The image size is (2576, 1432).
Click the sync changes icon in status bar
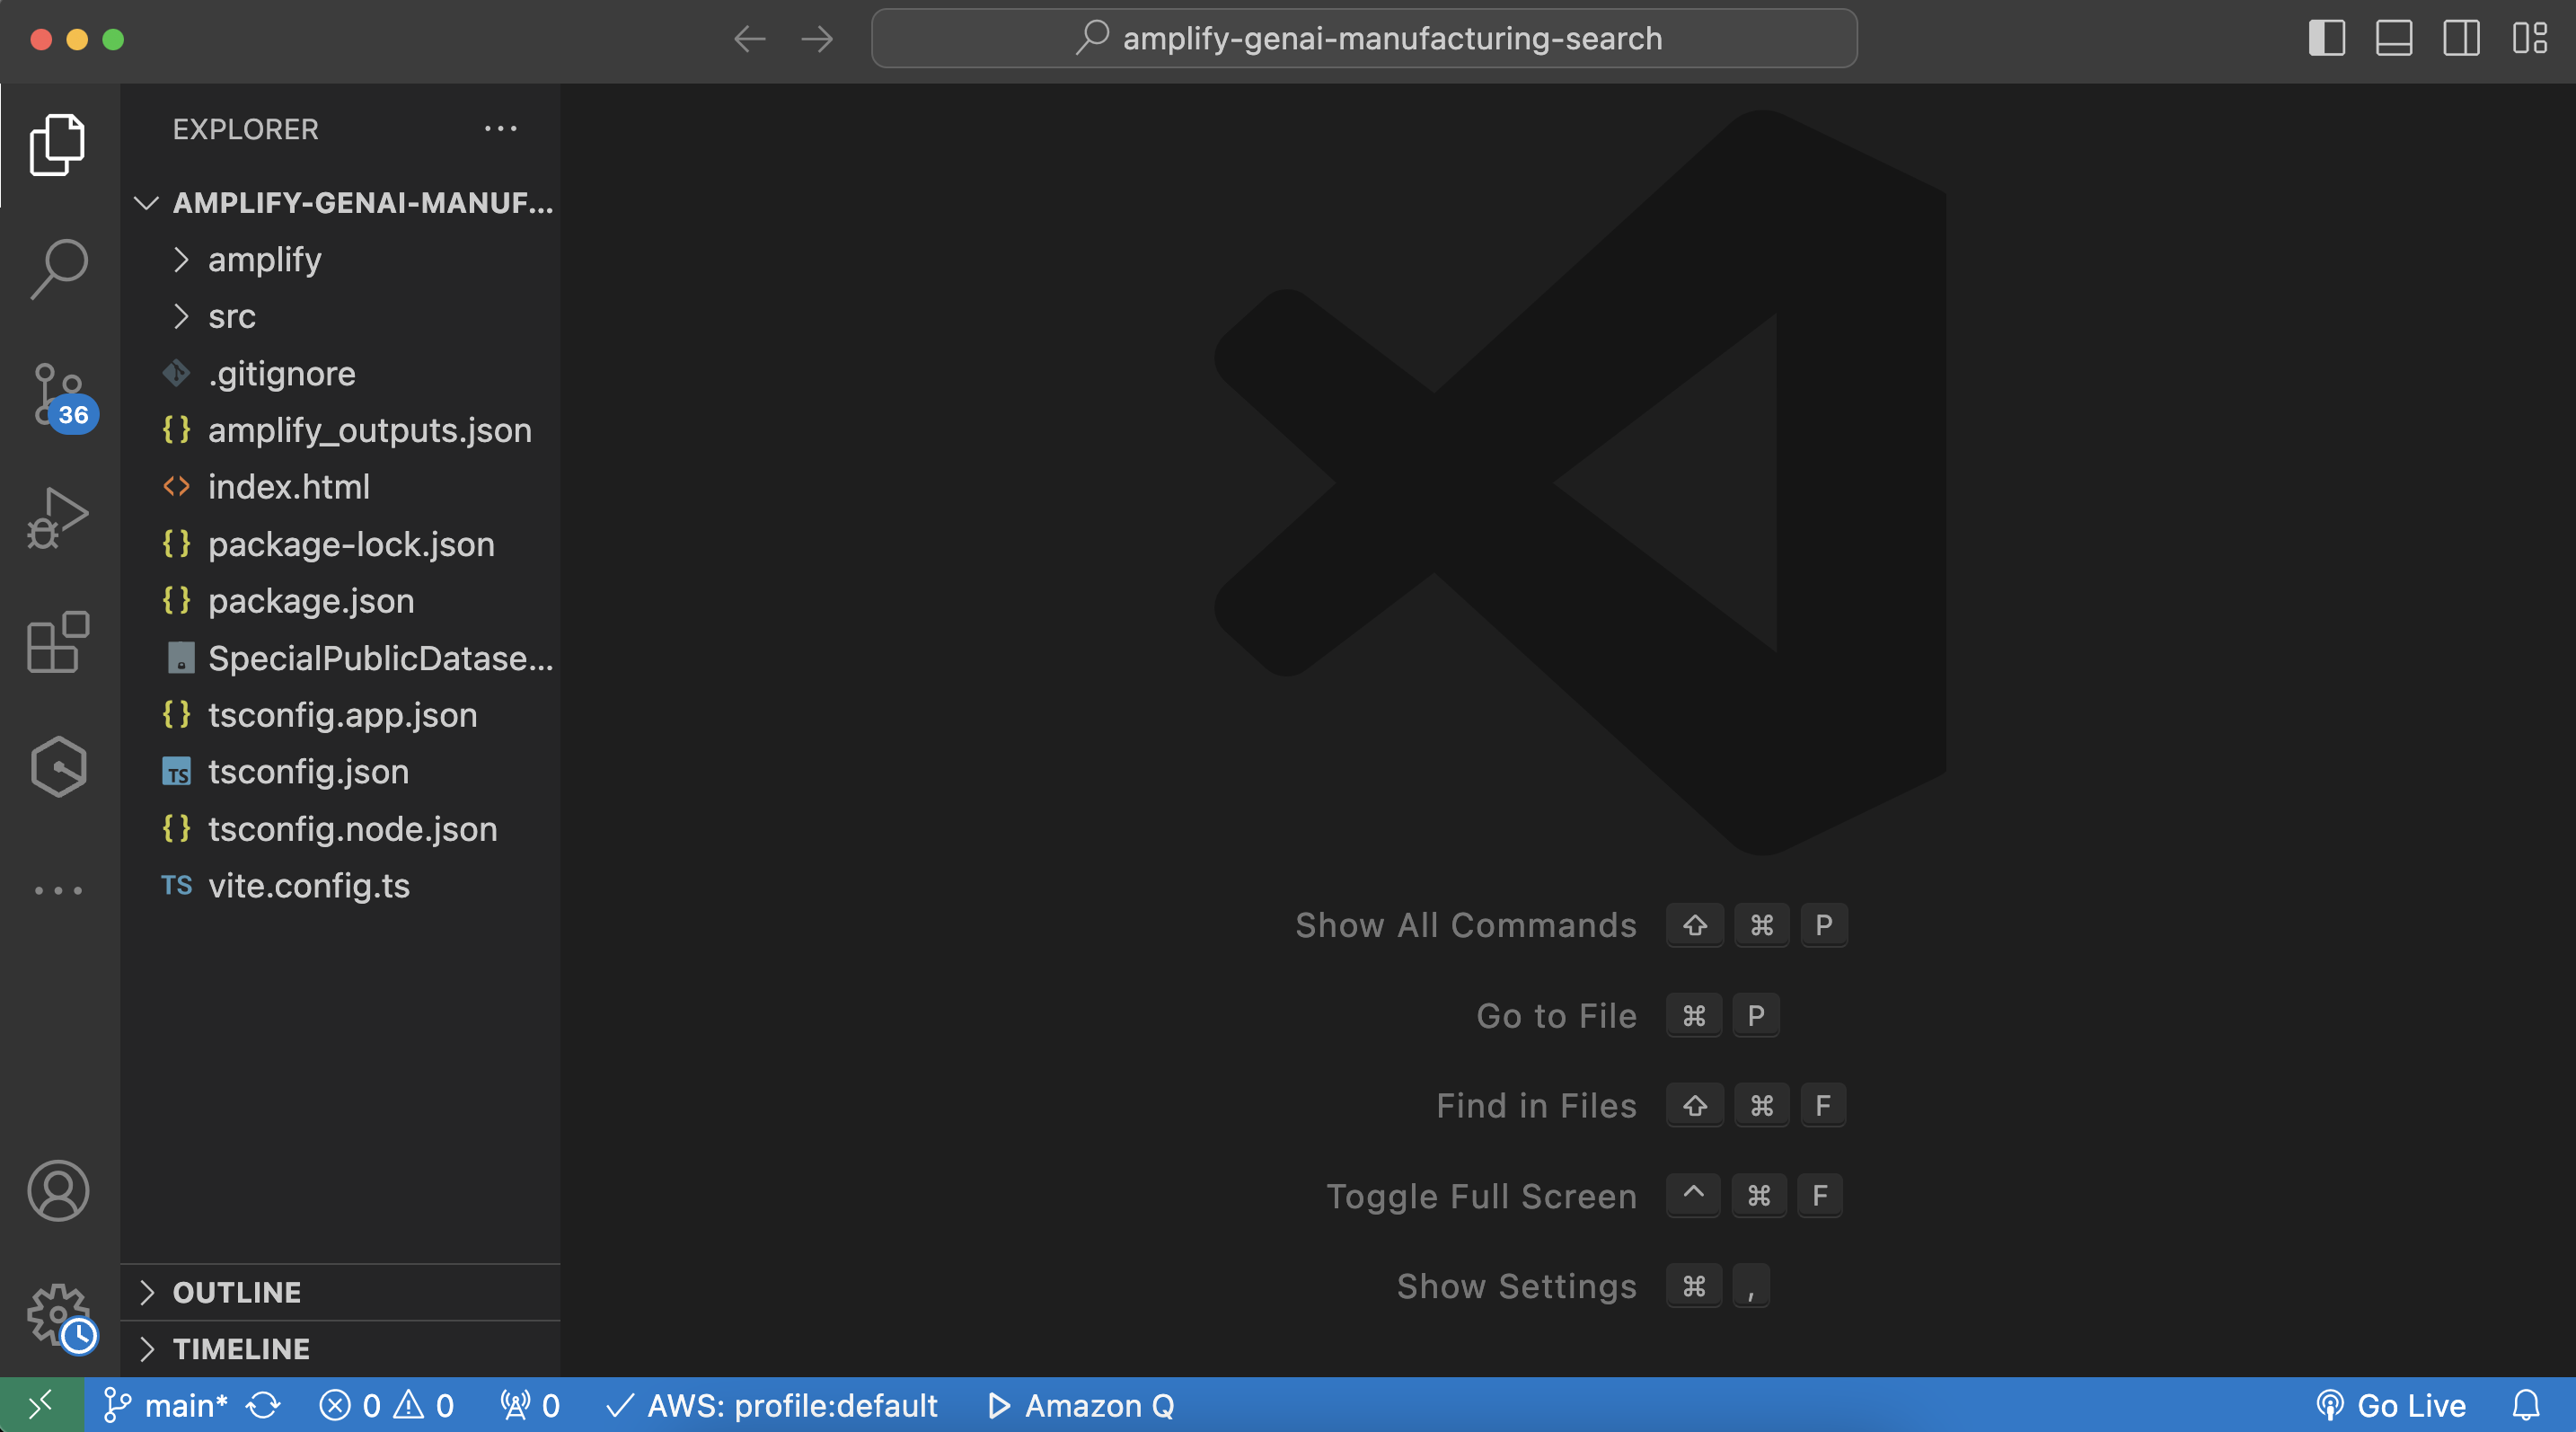click(263, 1405)
